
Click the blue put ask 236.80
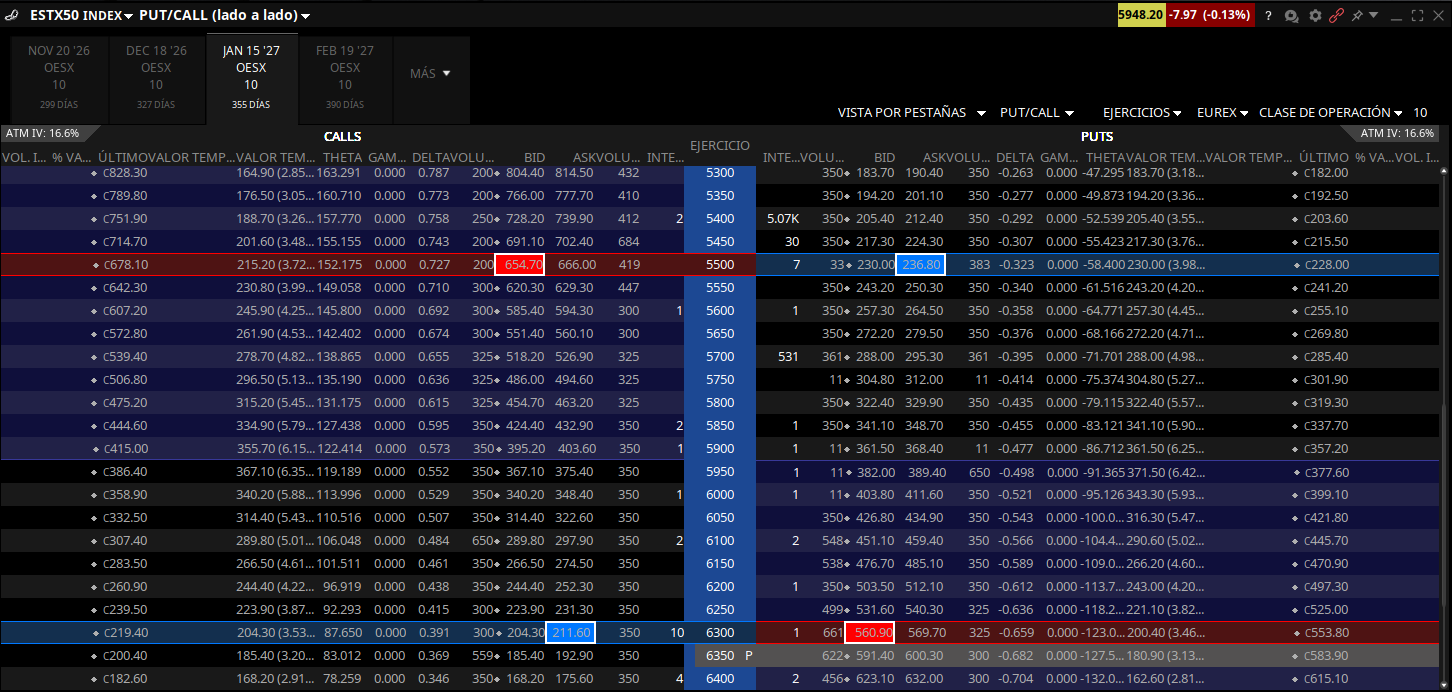coord(921,265)
